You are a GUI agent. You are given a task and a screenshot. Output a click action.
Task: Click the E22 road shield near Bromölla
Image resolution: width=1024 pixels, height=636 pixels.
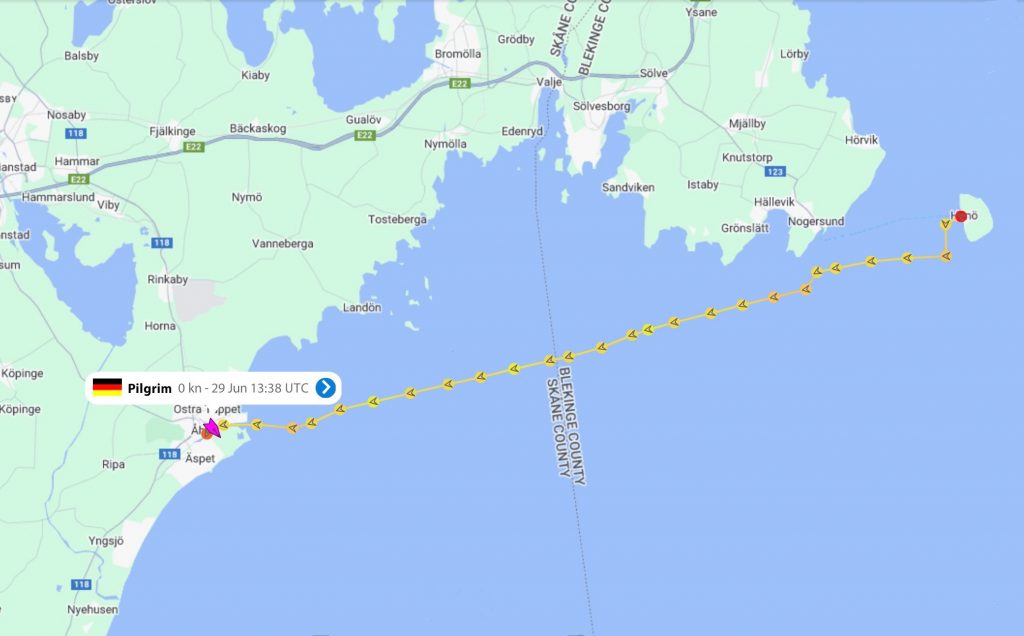point(460,84)
